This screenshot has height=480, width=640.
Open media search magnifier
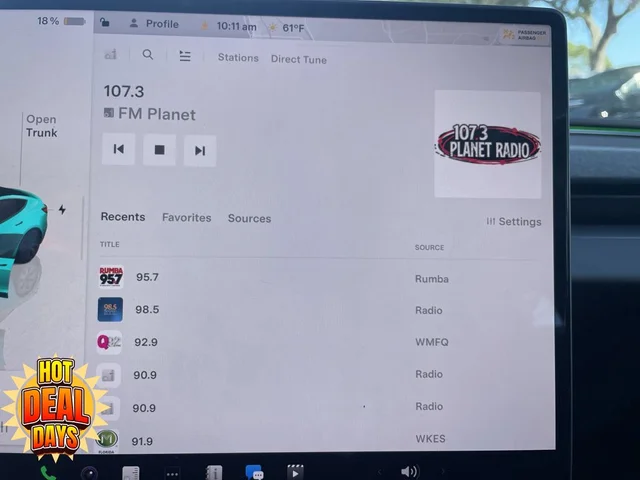[x=148, y=55]
